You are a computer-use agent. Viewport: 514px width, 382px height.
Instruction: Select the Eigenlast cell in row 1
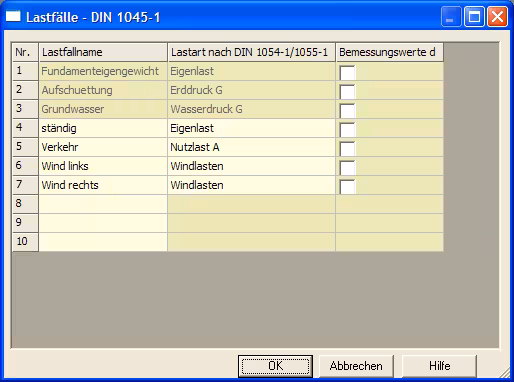(x=252, y=71)
